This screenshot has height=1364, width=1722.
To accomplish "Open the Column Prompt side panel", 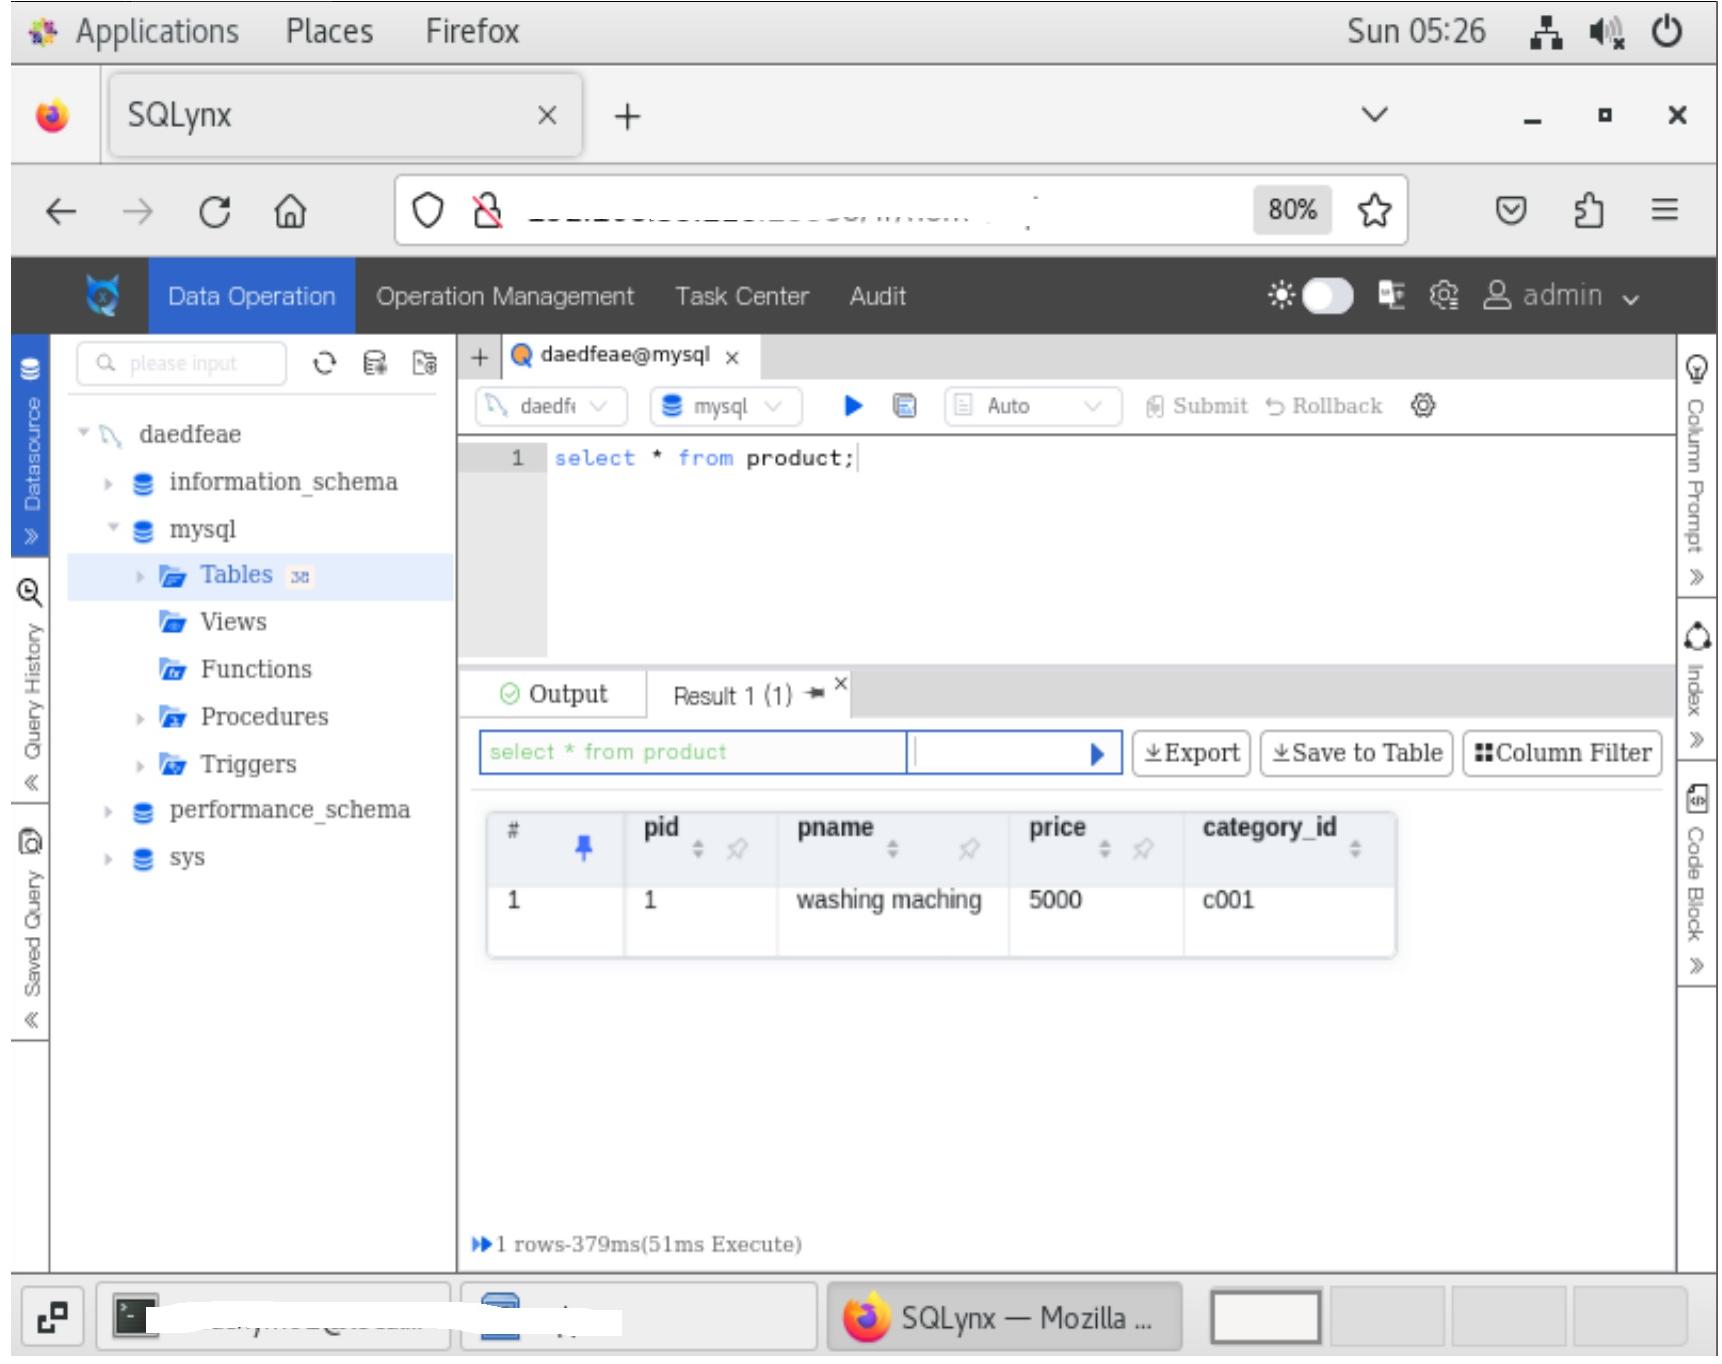I will click(x=1696, y=467).
